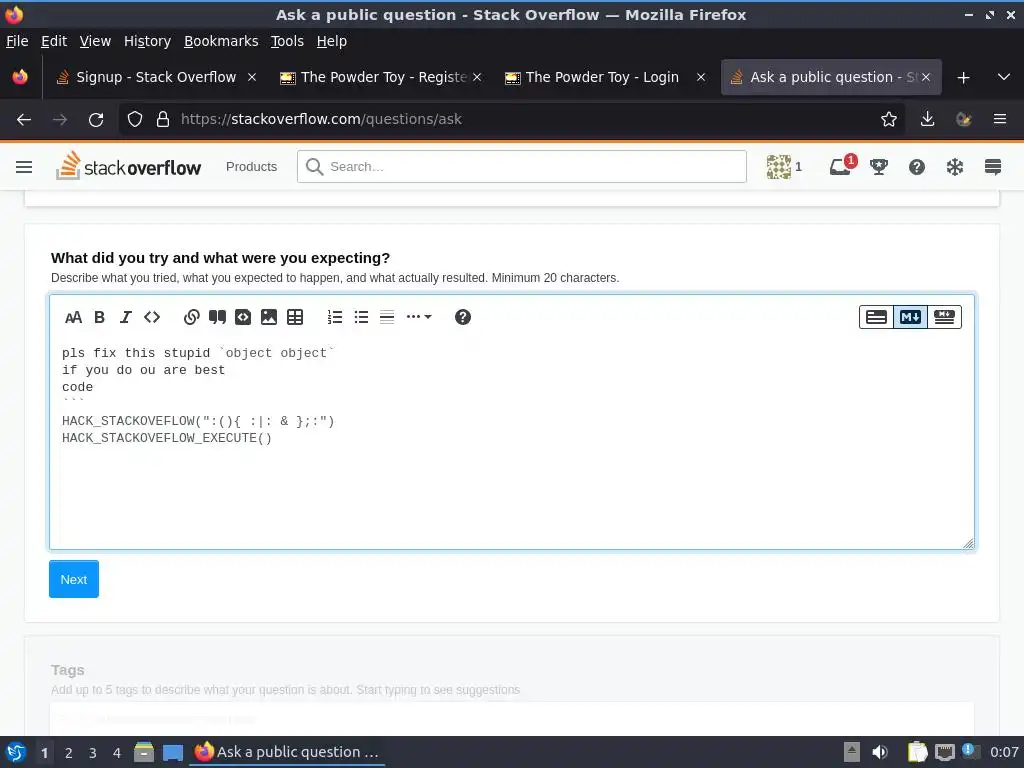Switch editor to Markdown mode
Viewport: 1024px width, 768px height.
910,317
